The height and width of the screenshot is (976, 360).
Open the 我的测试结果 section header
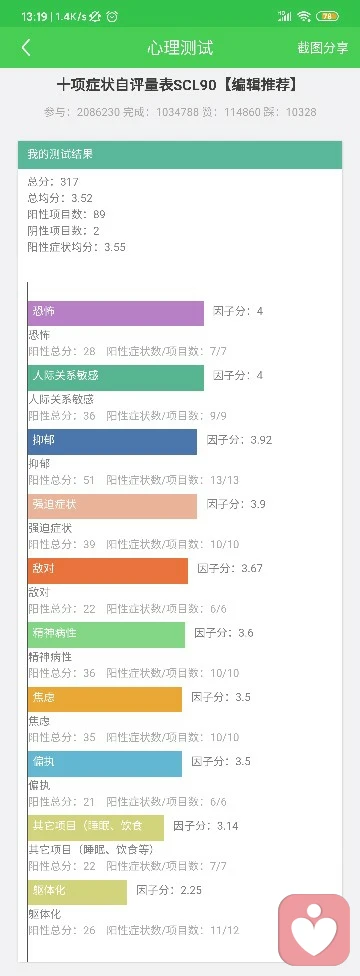pos(180,154)
